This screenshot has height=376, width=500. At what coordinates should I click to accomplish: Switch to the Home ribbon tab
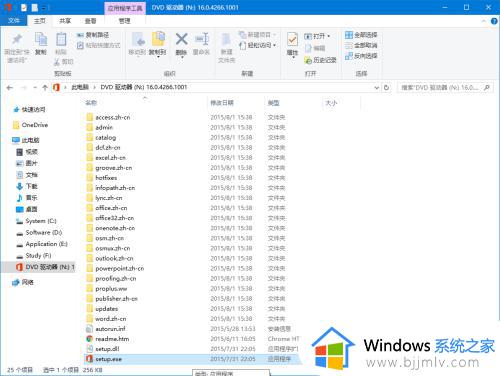click(40, 21)
